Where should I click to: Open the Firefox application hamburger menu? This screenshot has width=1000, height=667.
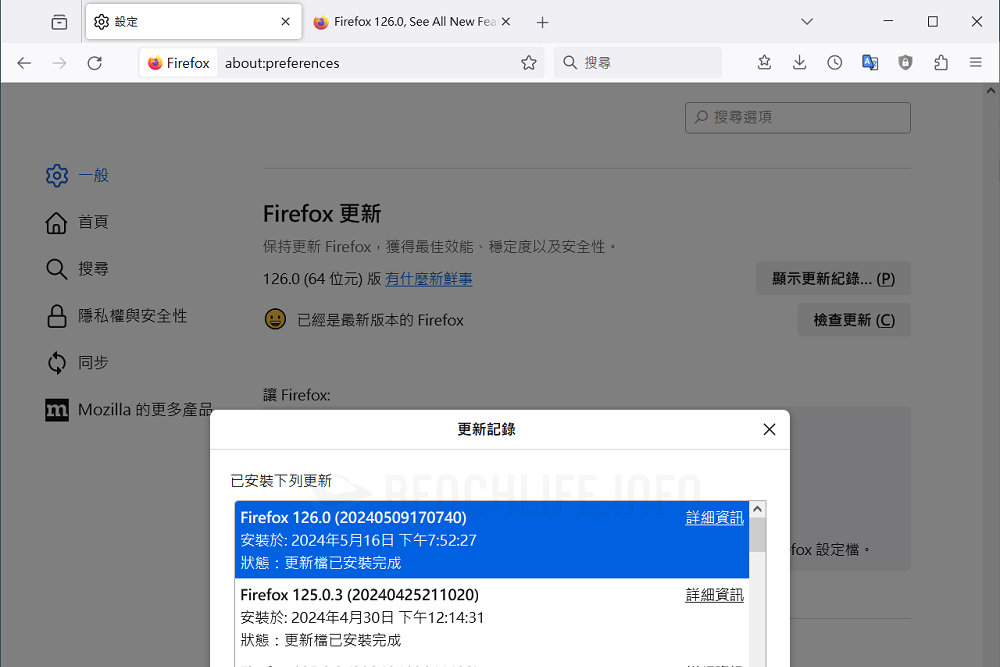pyautogui.click(x=976, y=62)
